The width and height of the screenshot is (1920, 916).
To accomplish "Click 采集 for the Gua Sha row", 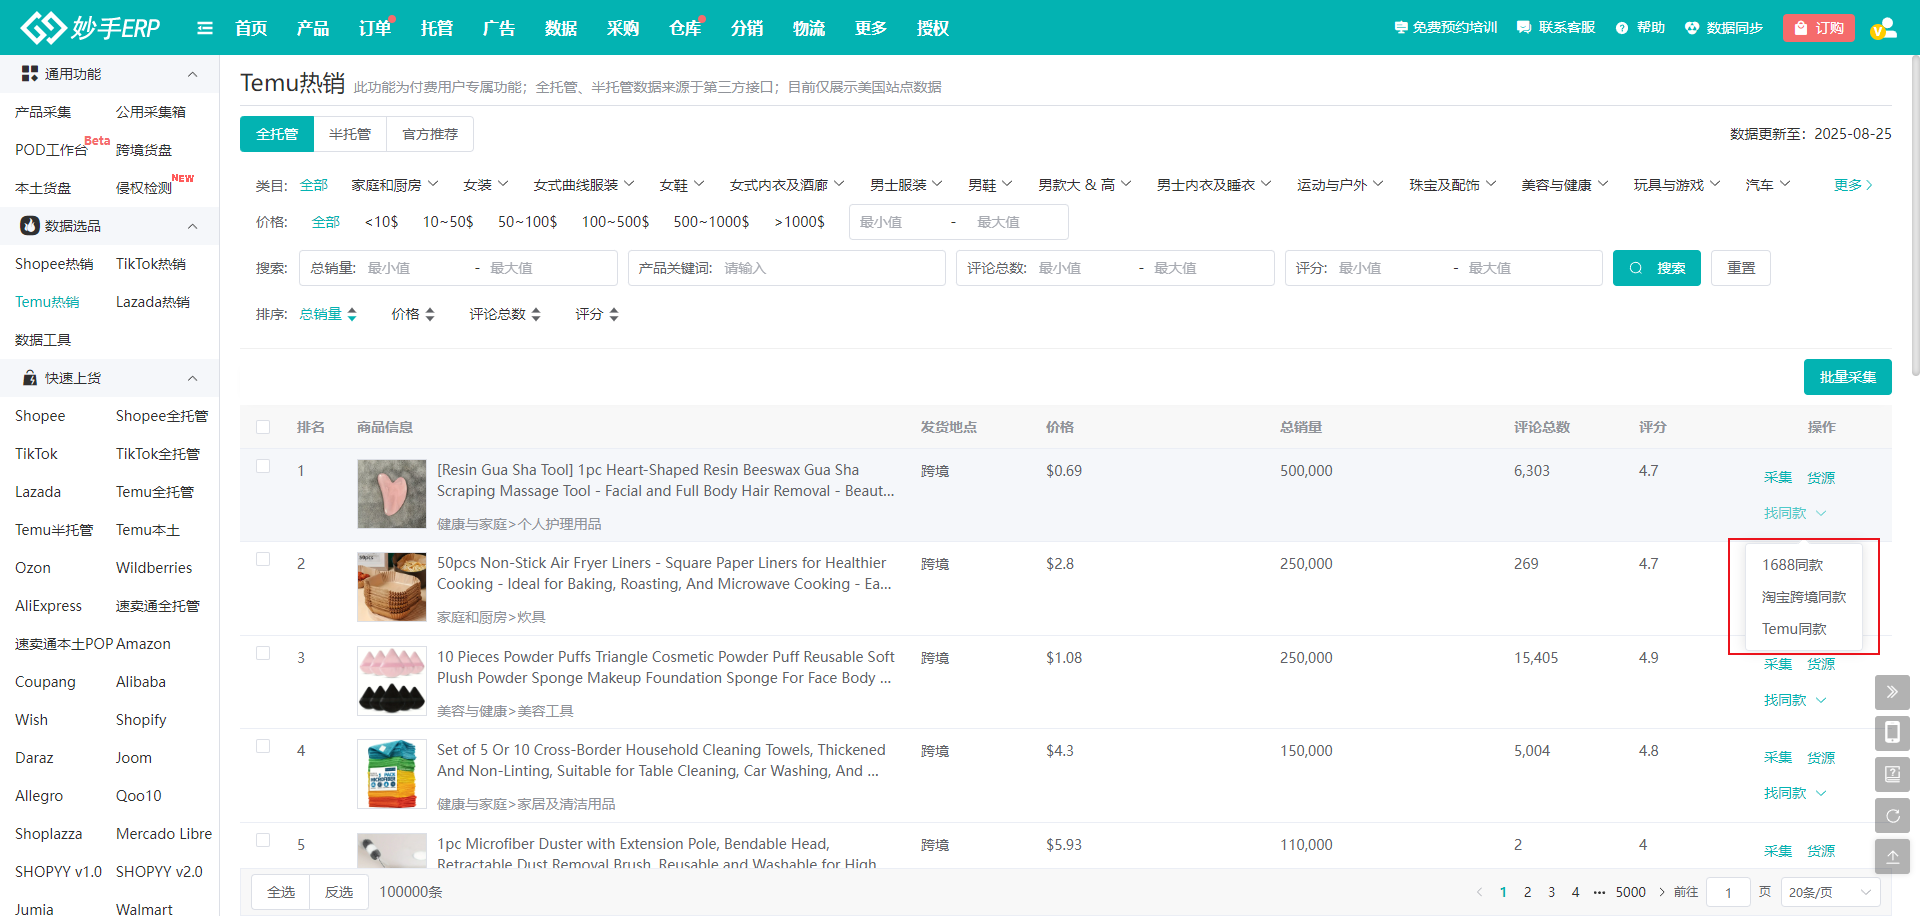I will pyautogui.click(x=1778, y=478).
